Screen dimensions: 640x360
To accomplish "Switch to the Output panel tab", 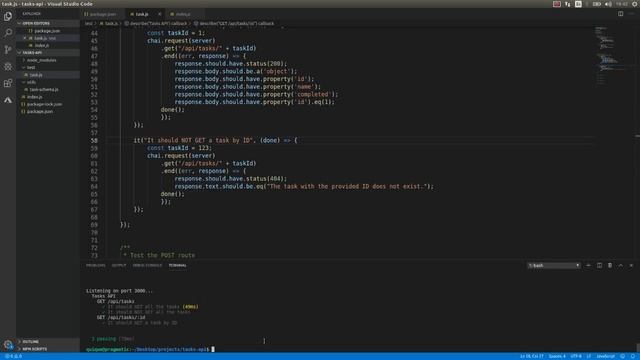I will click(119, 265).
